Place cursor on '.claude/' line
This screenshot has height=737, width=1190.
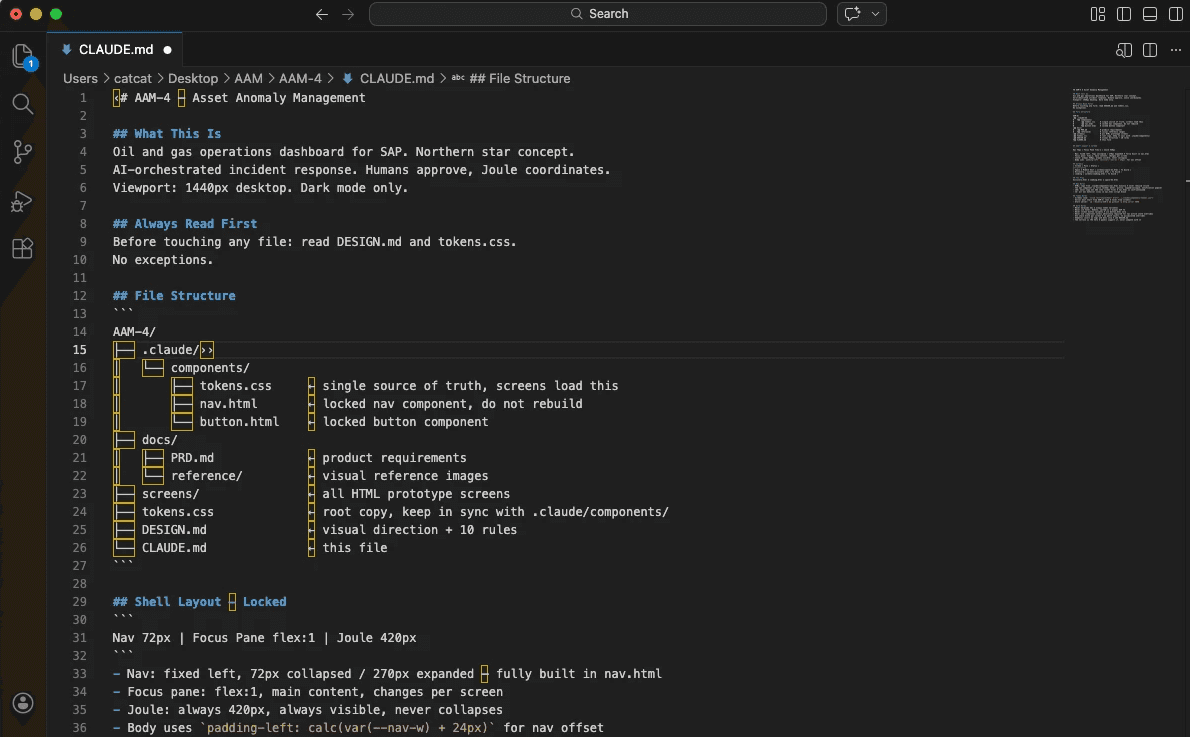(x=170, y=350)
